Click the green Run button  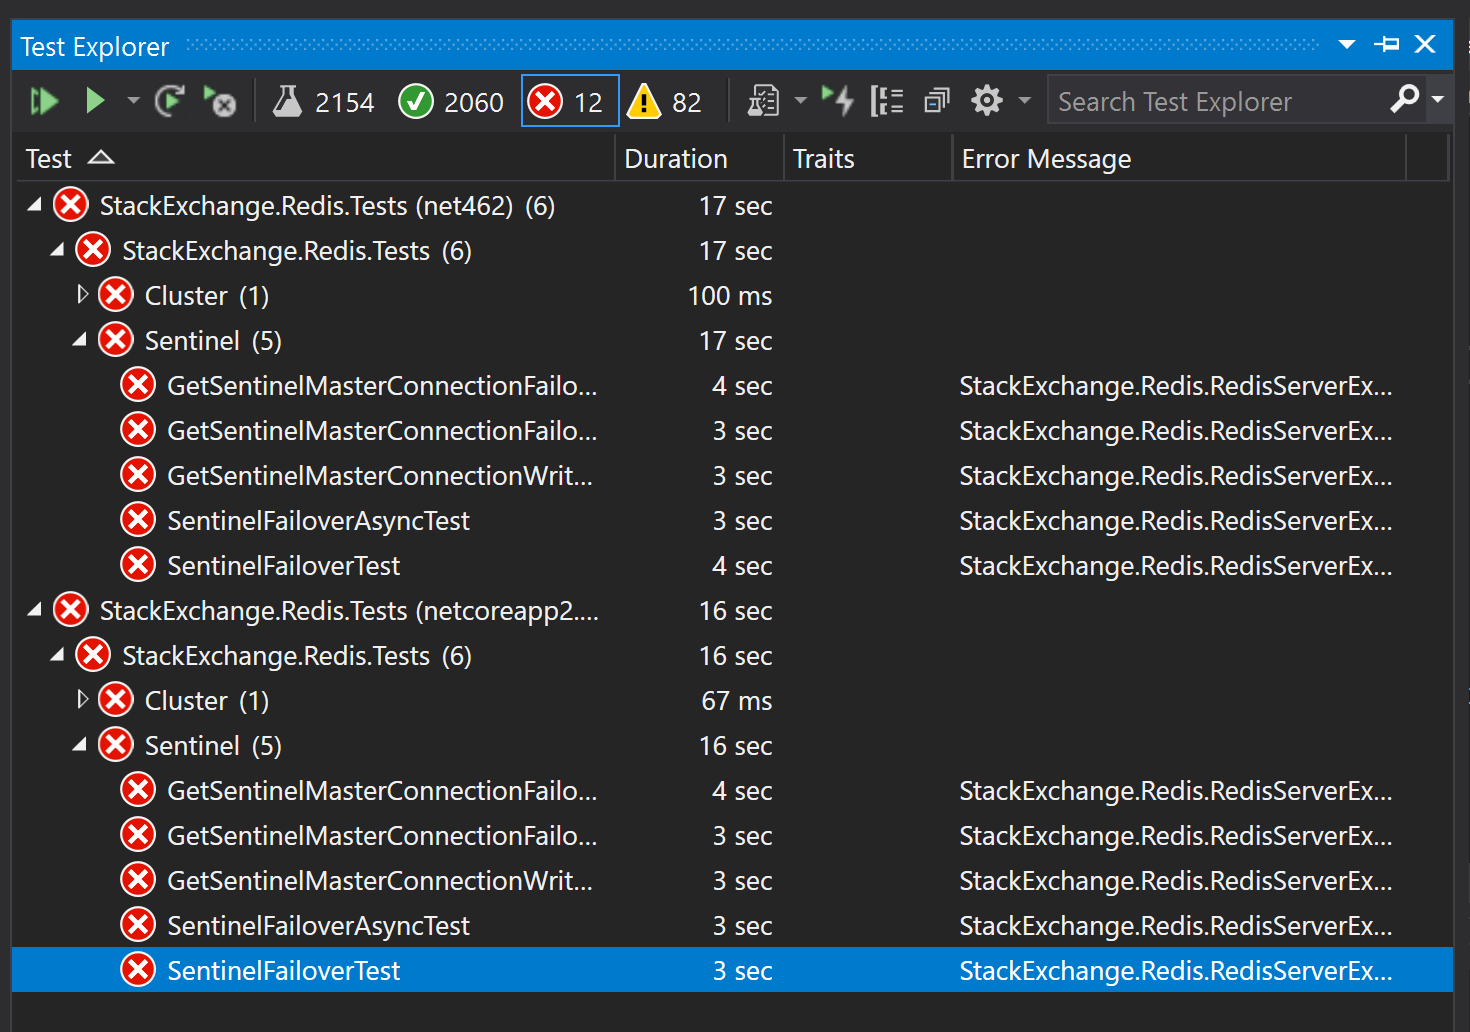coord(95,101)
